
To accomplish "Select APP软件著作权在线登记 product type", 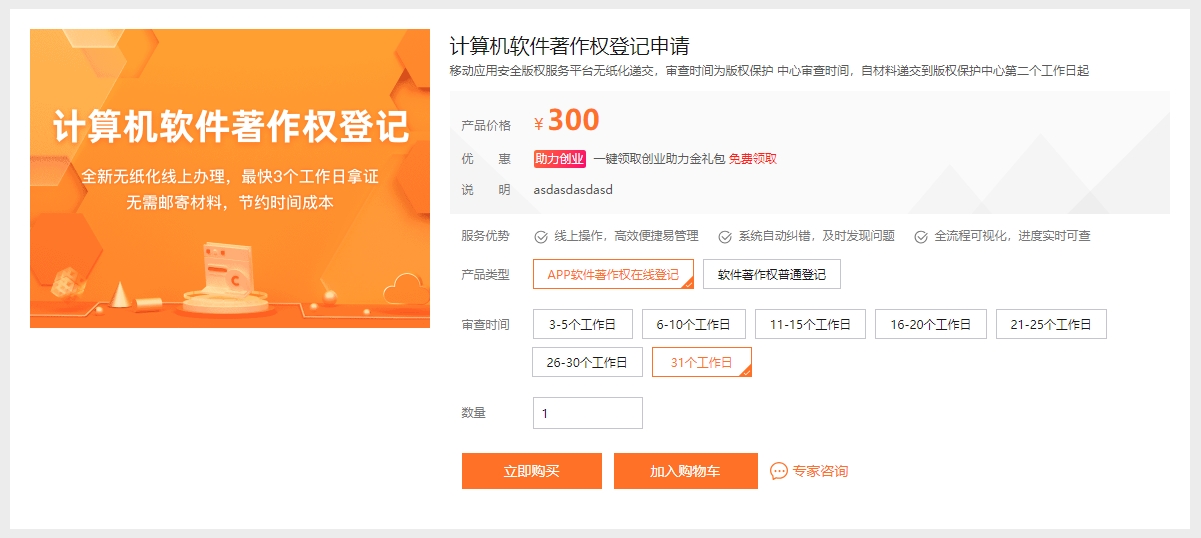I will (613, 274).
